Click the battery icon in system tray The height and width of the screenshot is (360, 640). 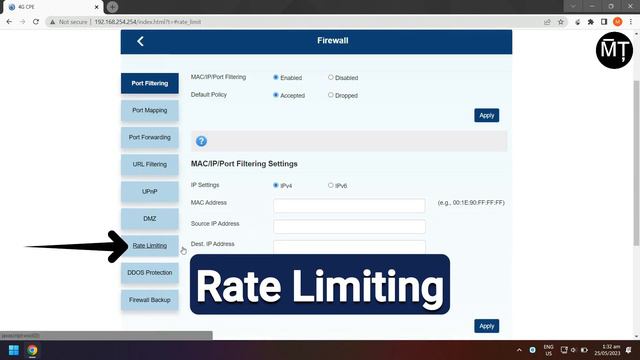point(584,350)
